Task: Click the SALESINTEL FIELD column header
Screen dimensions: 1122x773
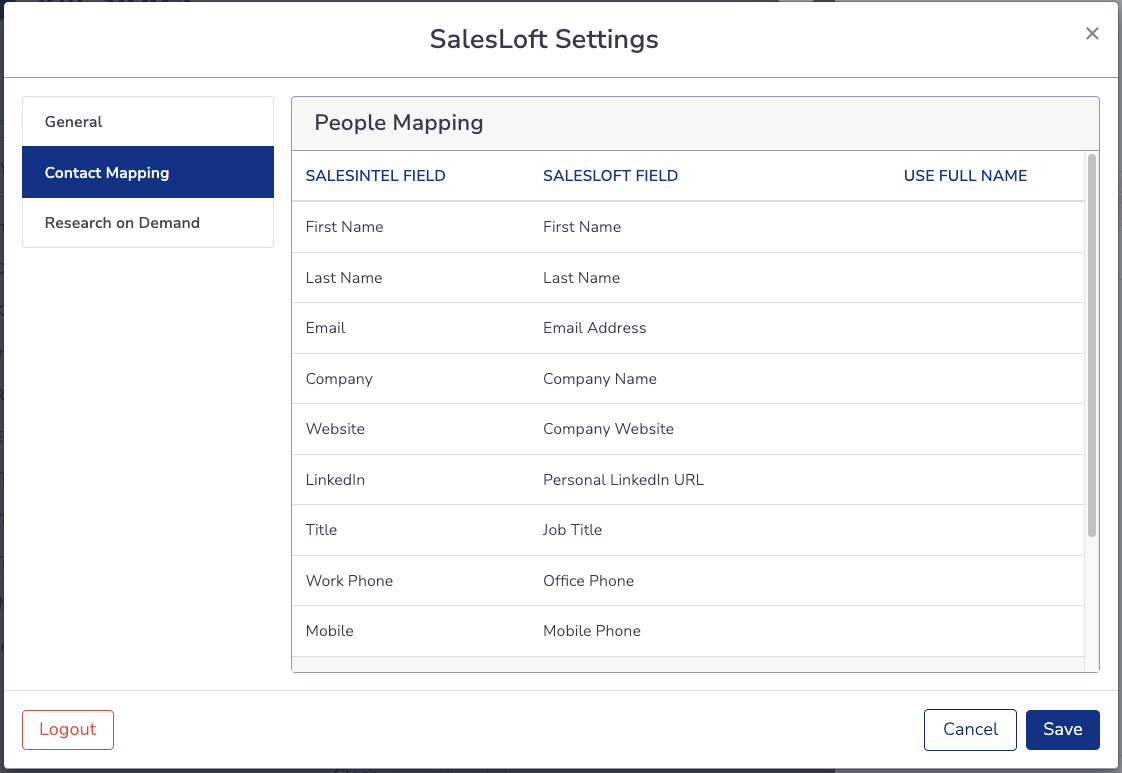Action: pos(376,176)
